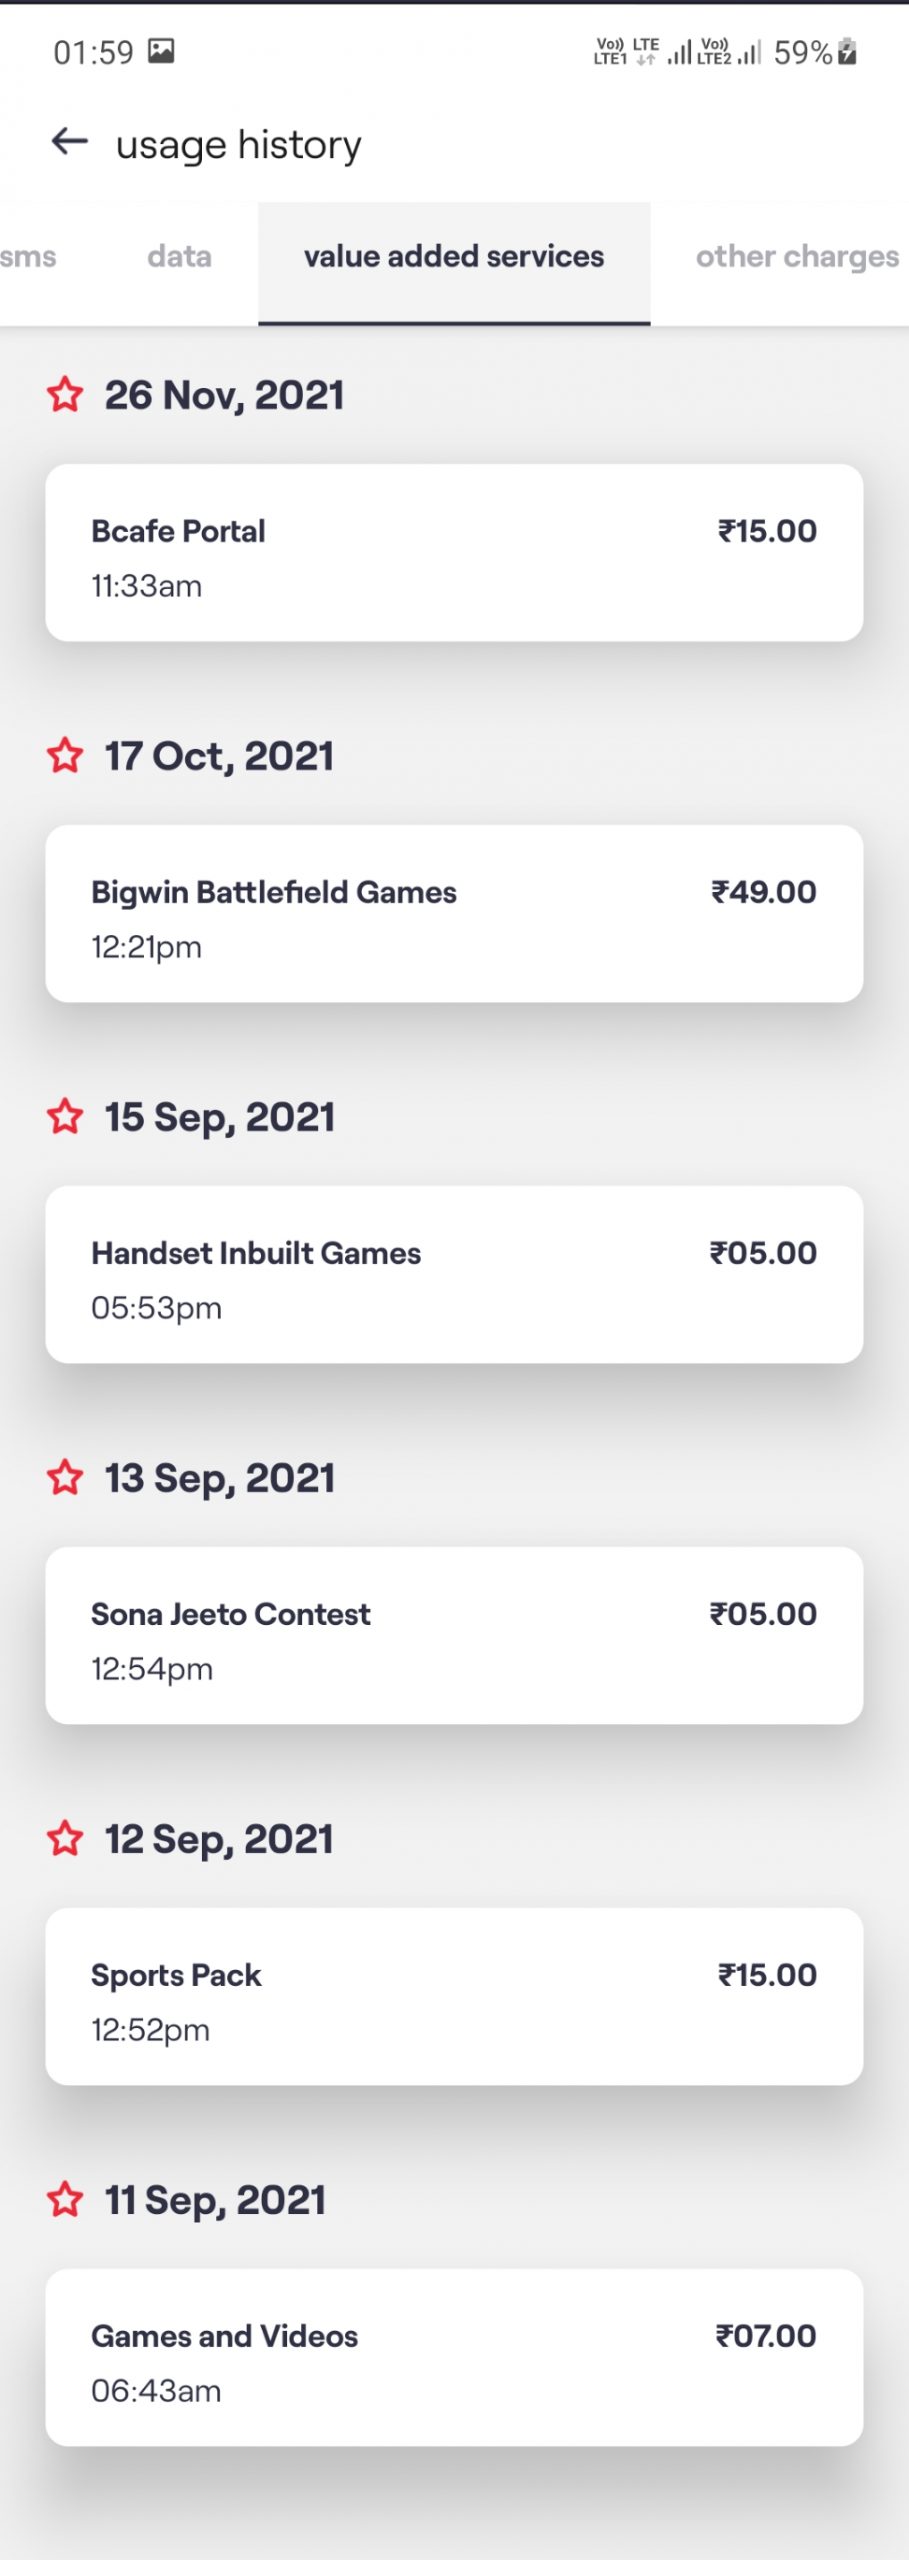
Task: Open the other charges tab
Action: [x=797, y=257]
